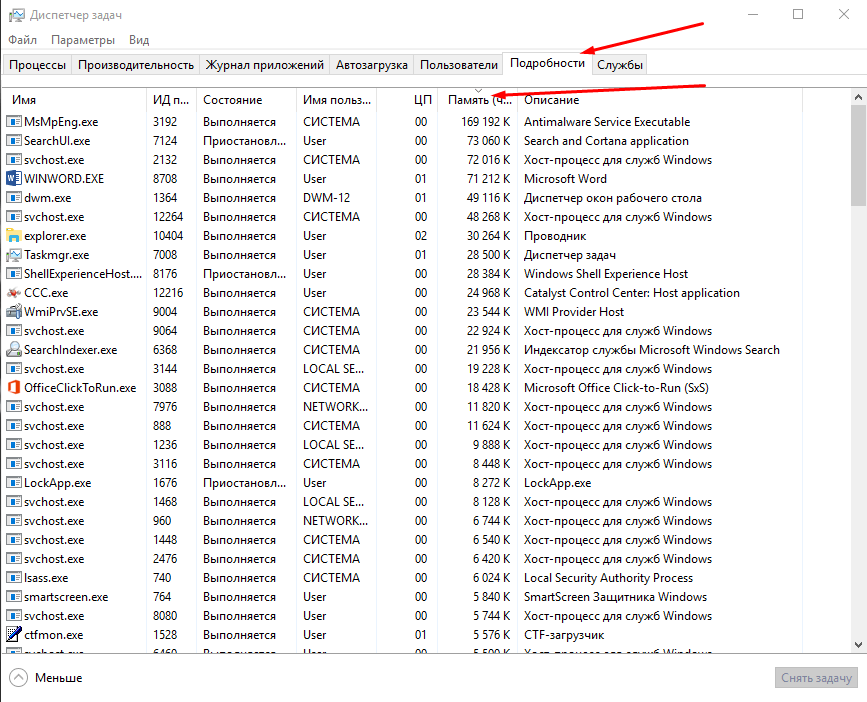867x702 pixels.
Task: Sort by the Имя column header
Action: click(x=75, y=100)
